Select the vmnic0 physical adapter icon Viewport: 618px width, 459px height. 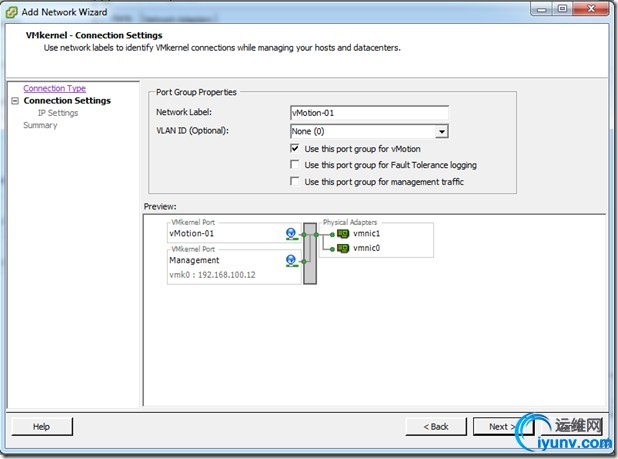(x=343, y=249)
